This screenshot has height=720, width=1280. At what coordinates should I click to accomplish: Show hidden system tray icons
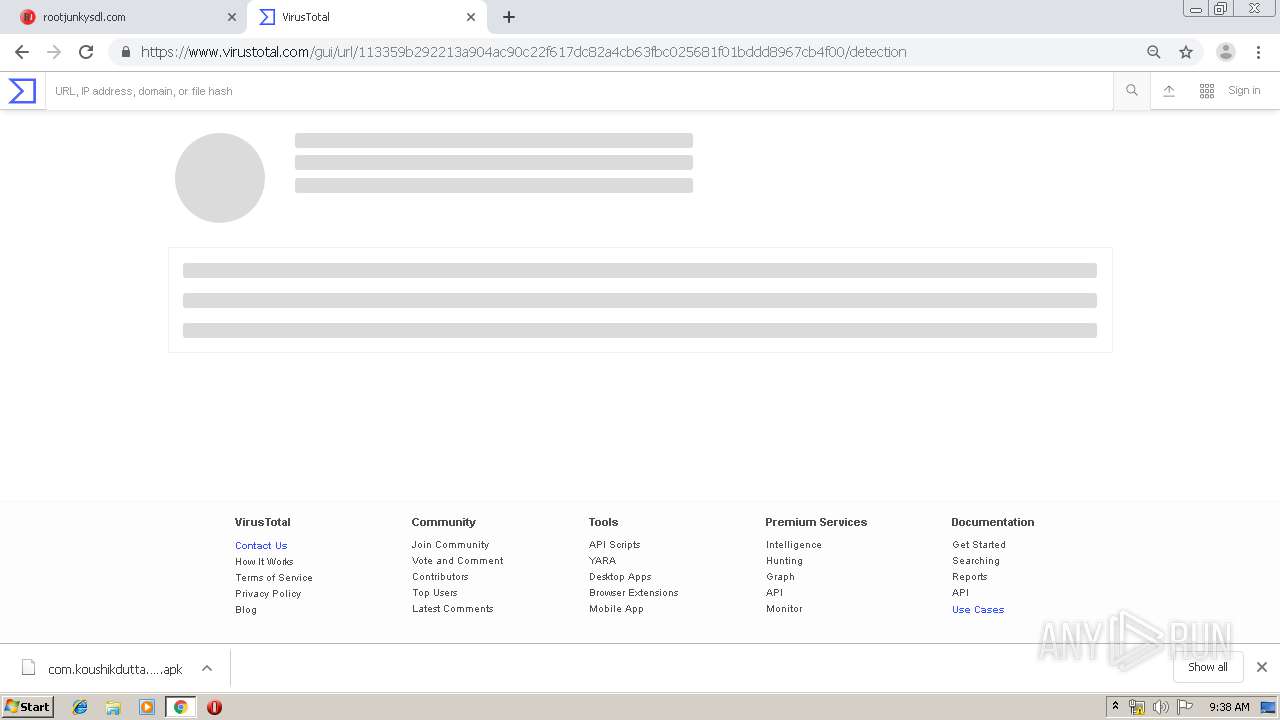coord(1115,707)
